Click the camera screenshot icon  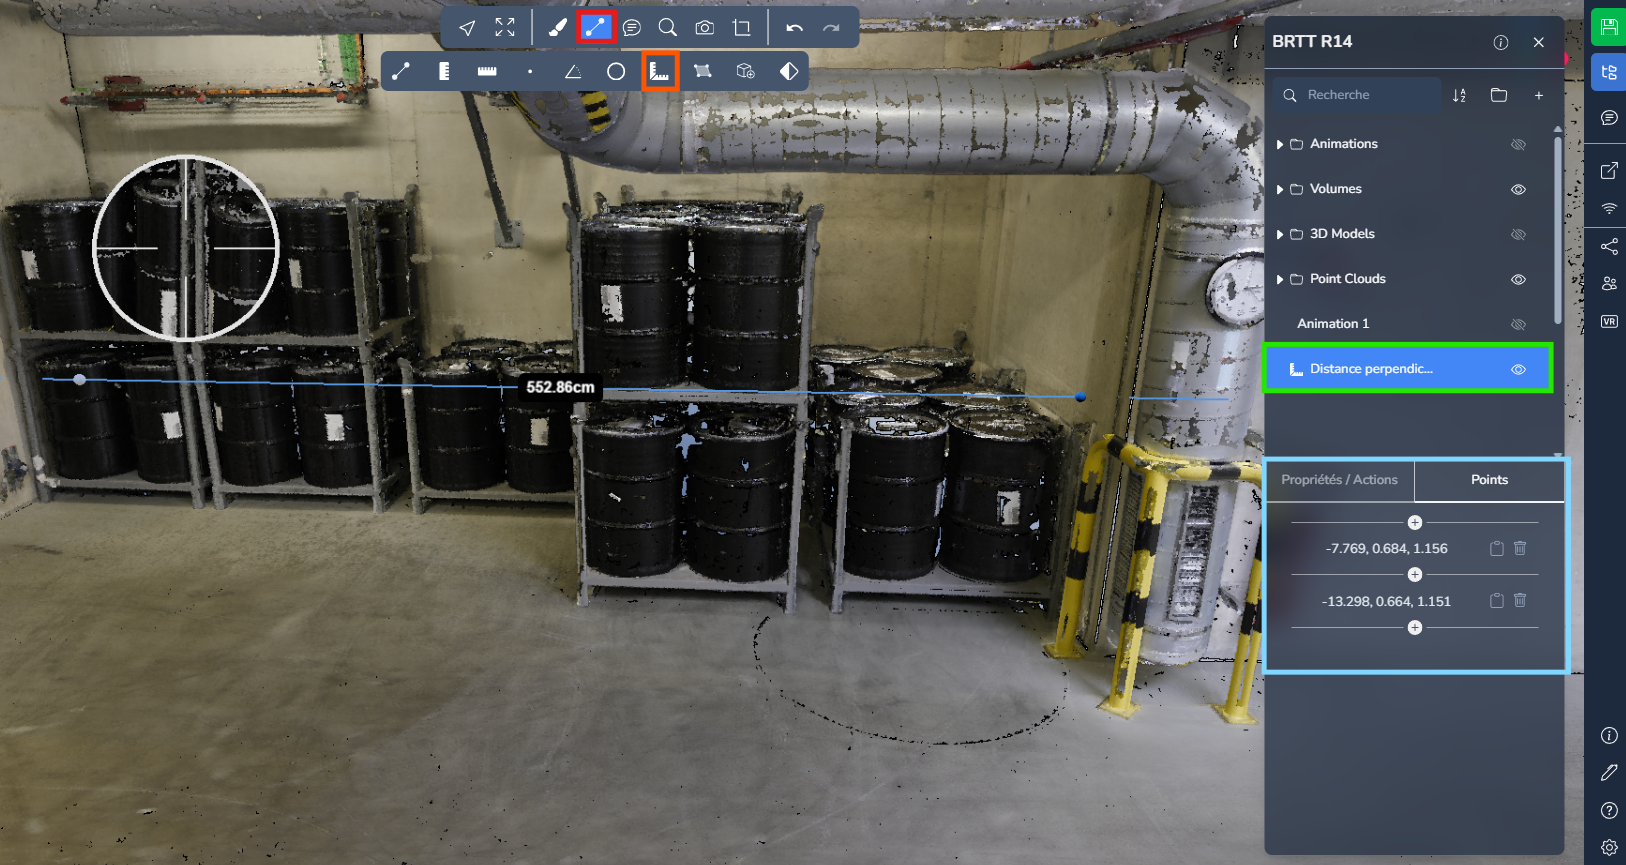click(705, 28)
